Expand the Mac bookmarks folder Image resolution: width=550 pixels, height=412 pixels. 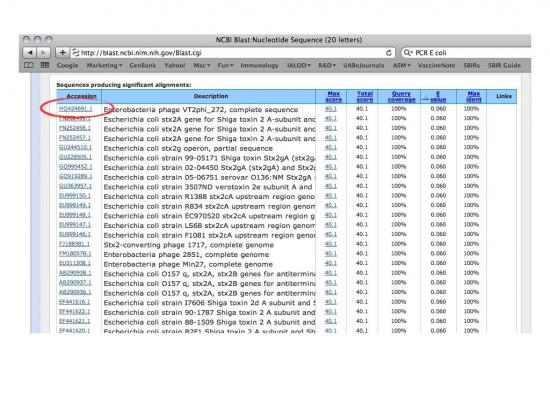202,66
